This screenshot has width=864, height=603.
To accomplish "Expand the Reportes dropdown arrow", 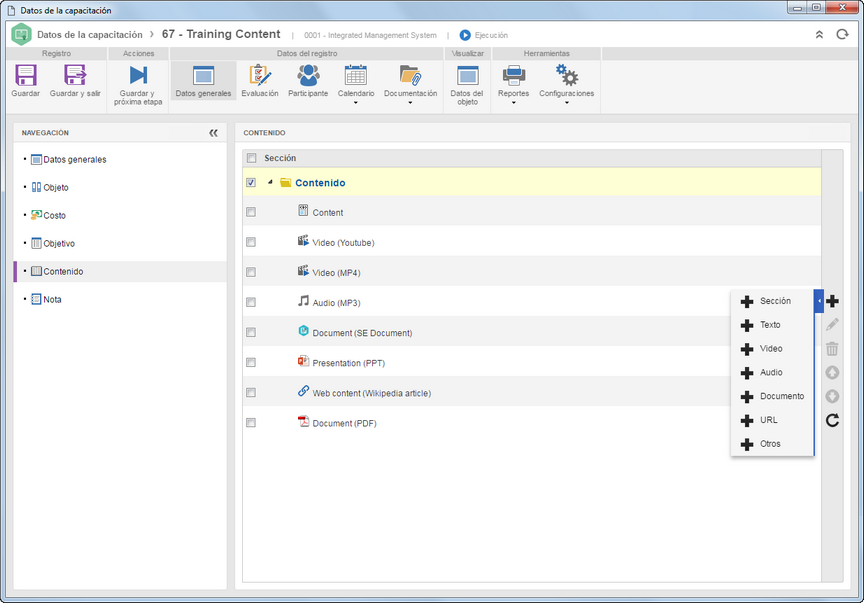I will (514, 103).
